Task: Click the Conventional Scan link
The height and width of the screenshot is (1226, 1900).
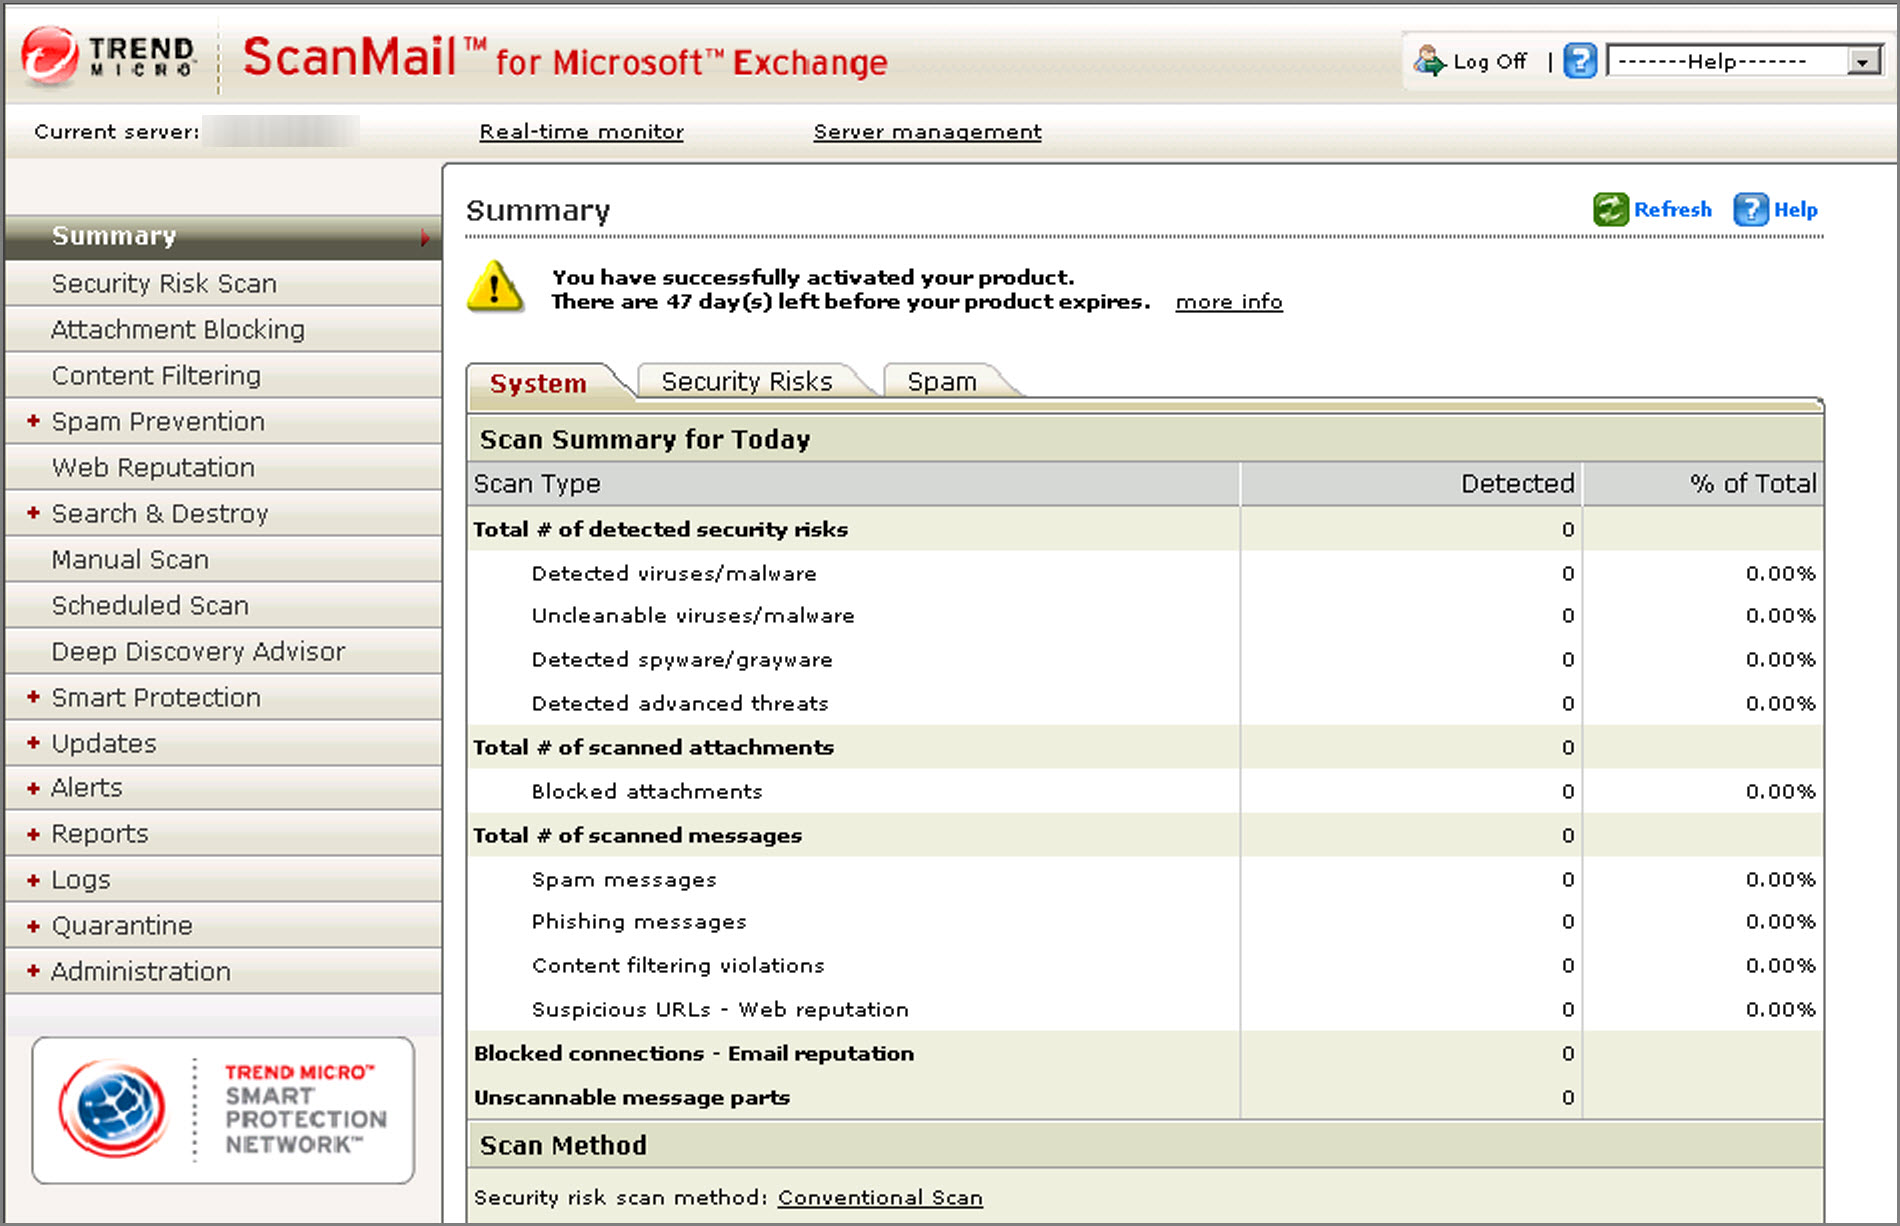Action: [880, 1198]
